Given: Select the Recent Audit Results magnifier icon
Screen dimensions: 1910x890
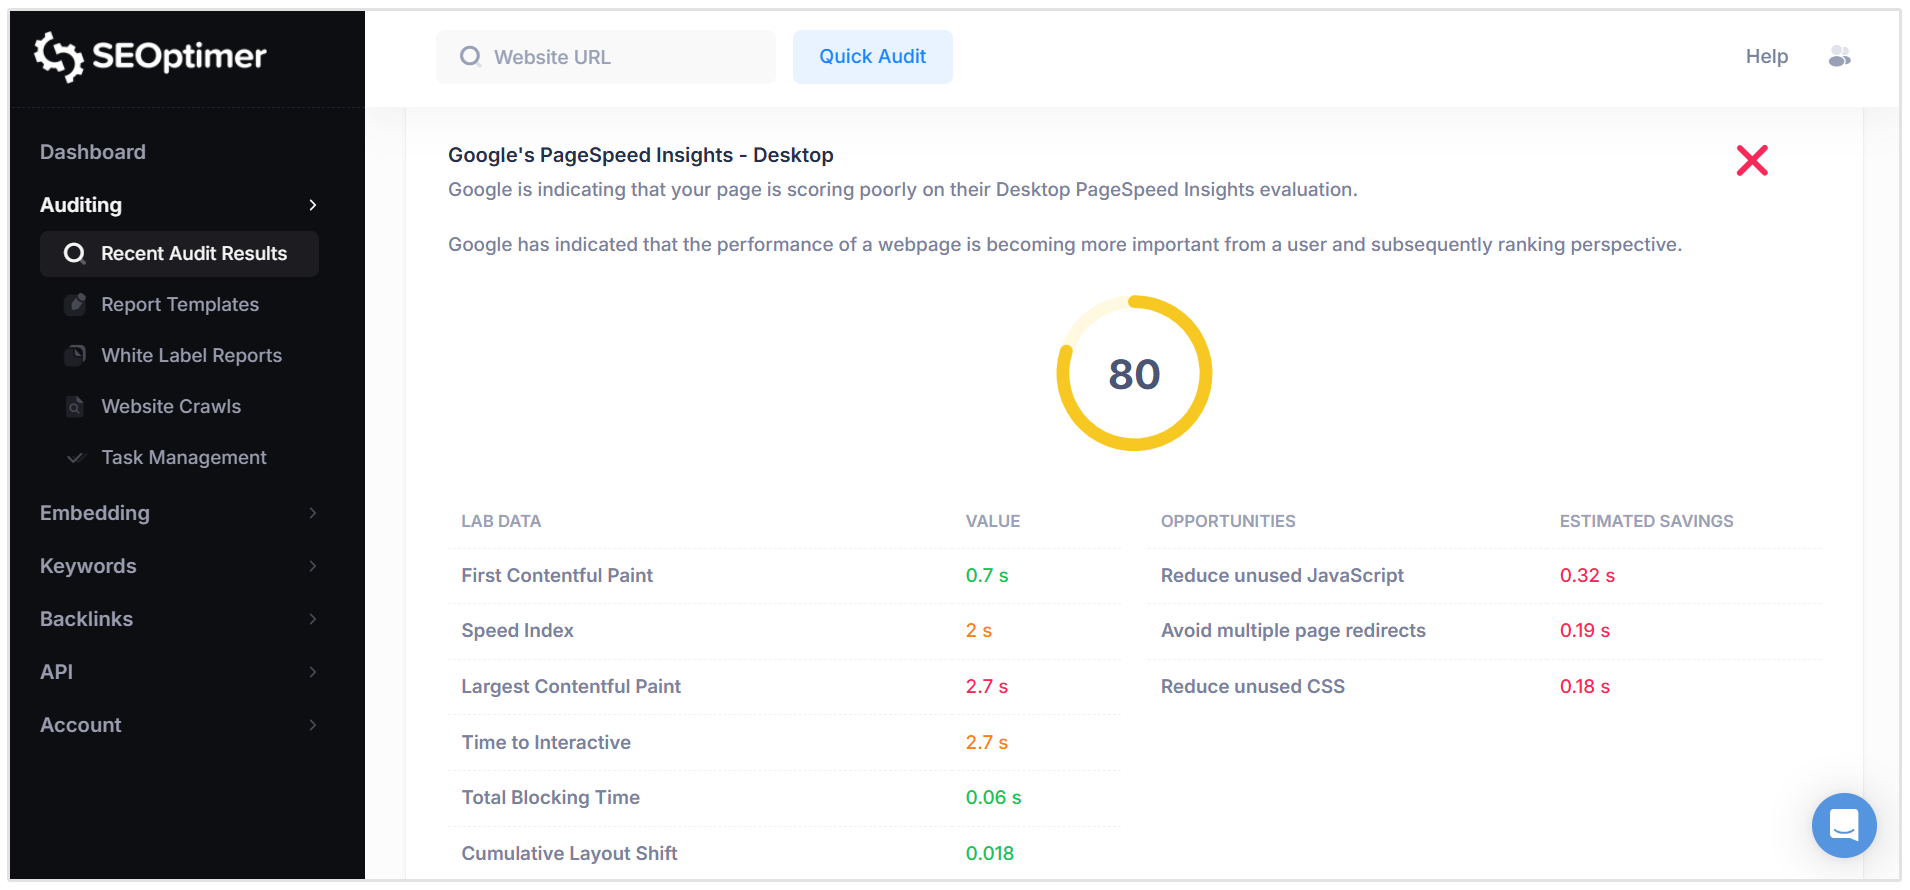Looking at the screenshot, I should 74,253.
